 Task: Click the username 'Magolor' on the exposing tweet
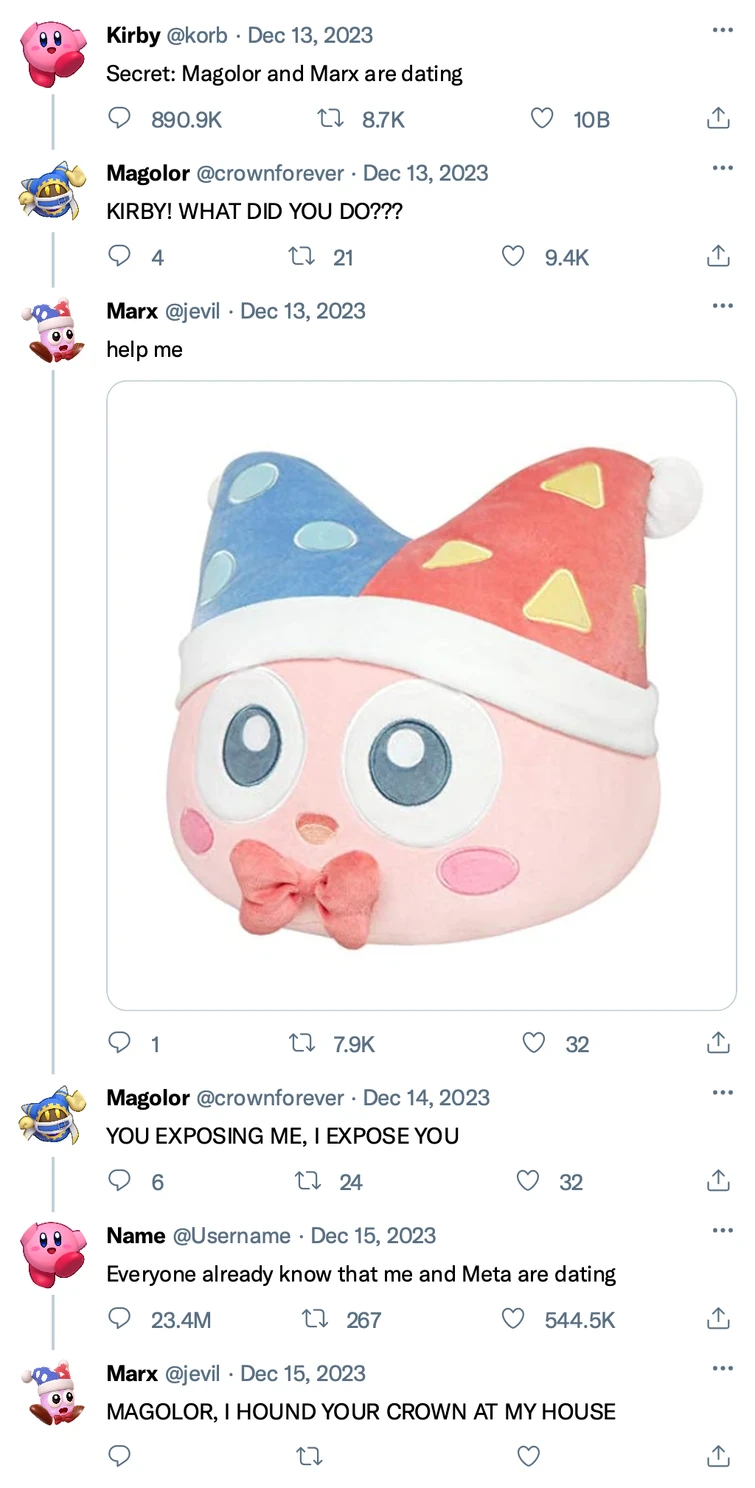click(148, 1097)
